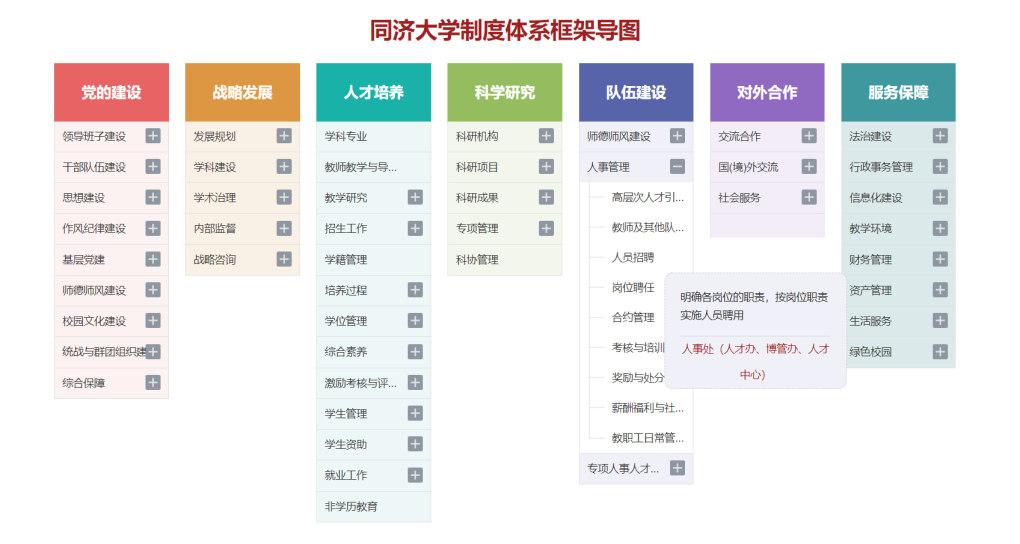Expand 招生工作 plus icon
The height and width of the screenshot is (544, 1020).
point(415,228)
